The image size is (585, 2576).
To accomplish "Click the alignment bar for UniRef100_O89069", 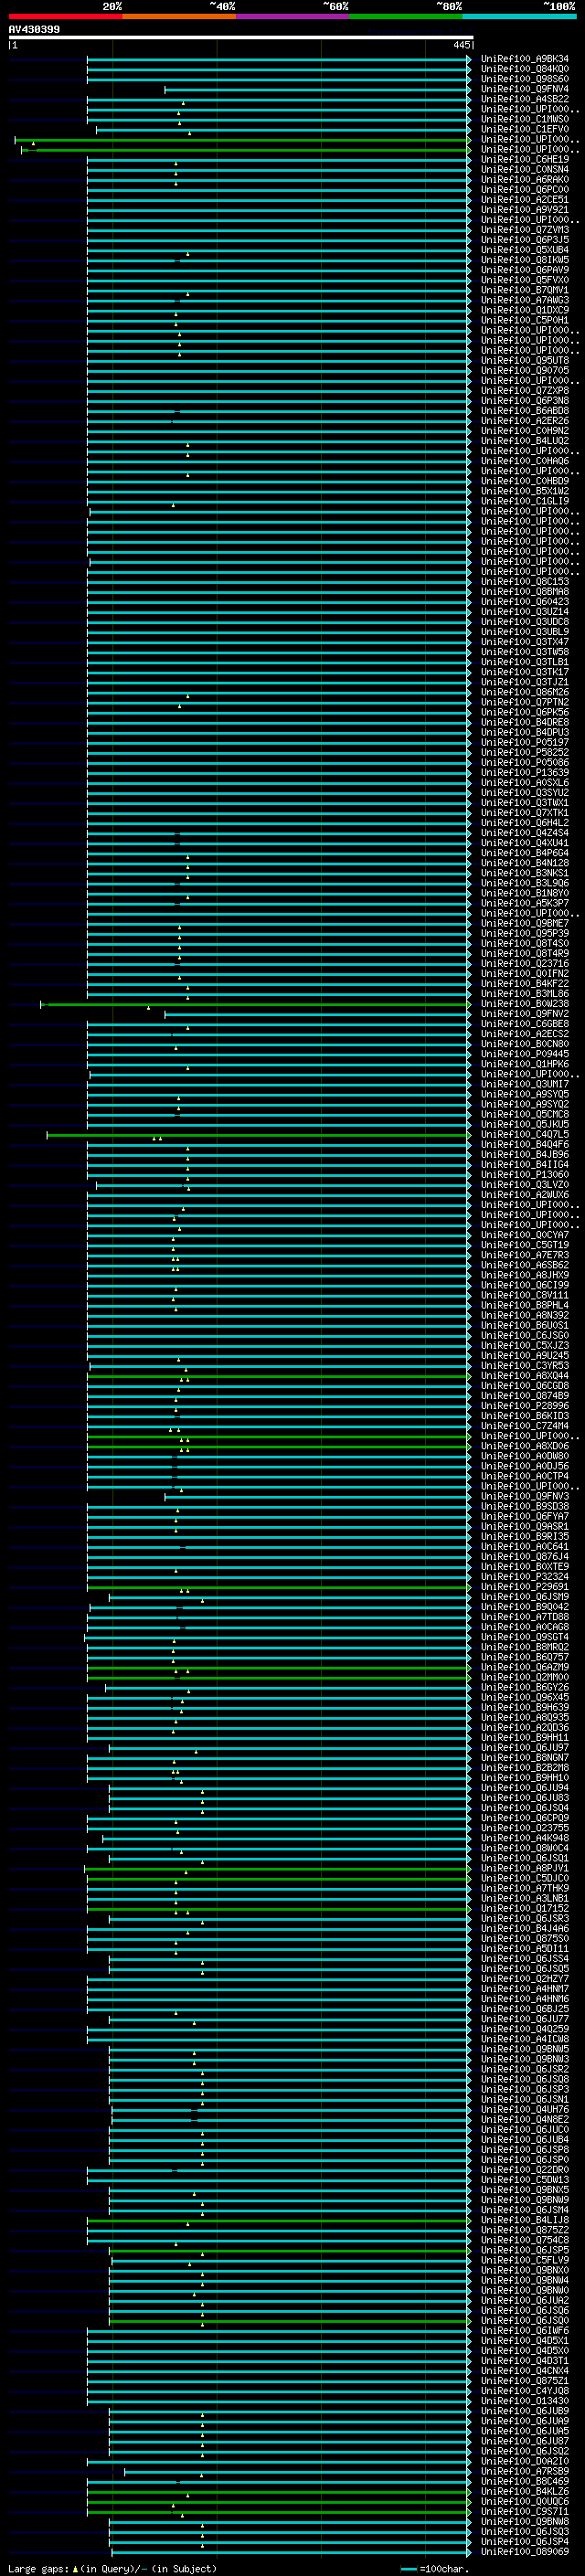I will point(290,2553).
